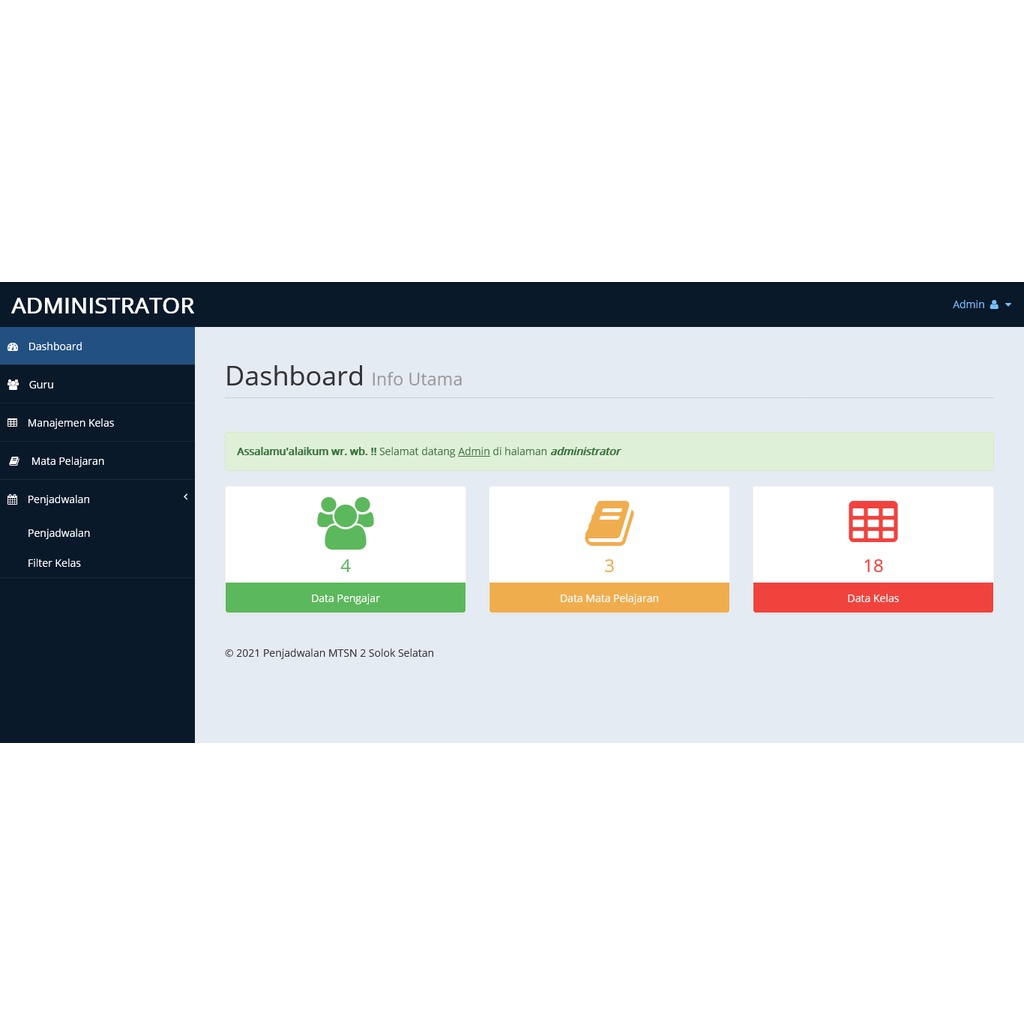1024x1024 pixels.
Task: Open the Admin link in the welcome message
Action: 473,451
